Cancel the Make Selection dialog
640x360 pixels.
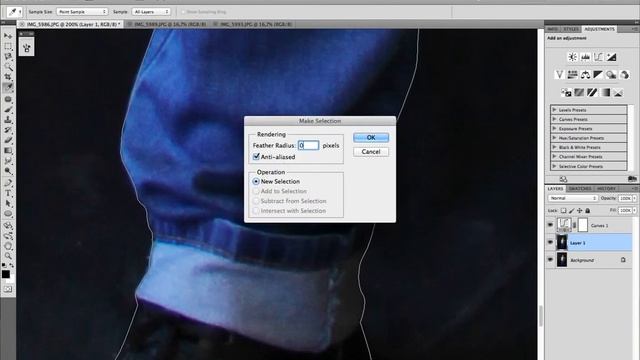coord(371,152)
